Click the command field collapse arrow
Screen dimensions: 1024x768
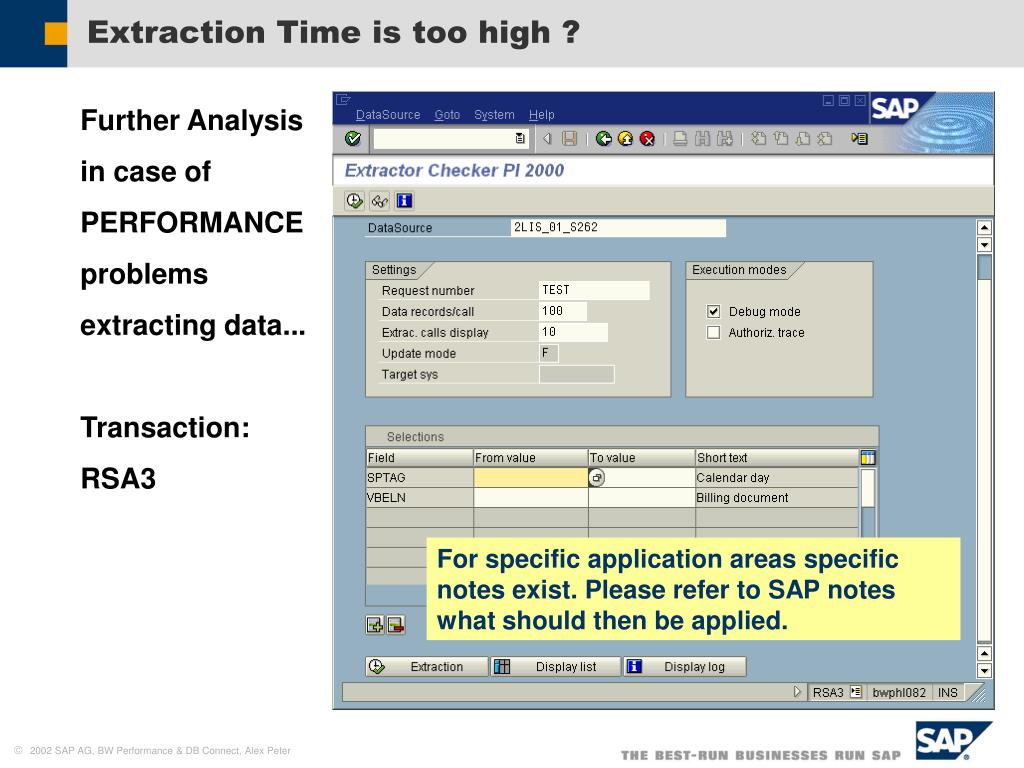pyautogui.click(x=547, y=138)
